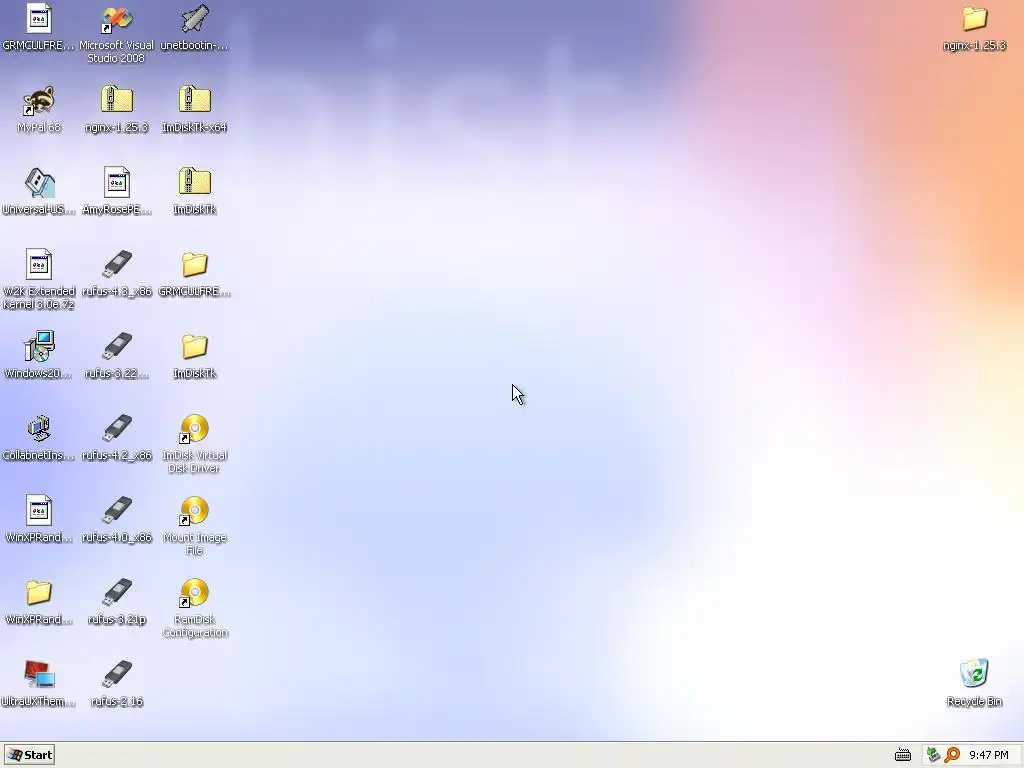The height and width of the screenshot is (768, 1024).
Task: Select the rufus-4.2_x86 icon
Action: [116, 429]
